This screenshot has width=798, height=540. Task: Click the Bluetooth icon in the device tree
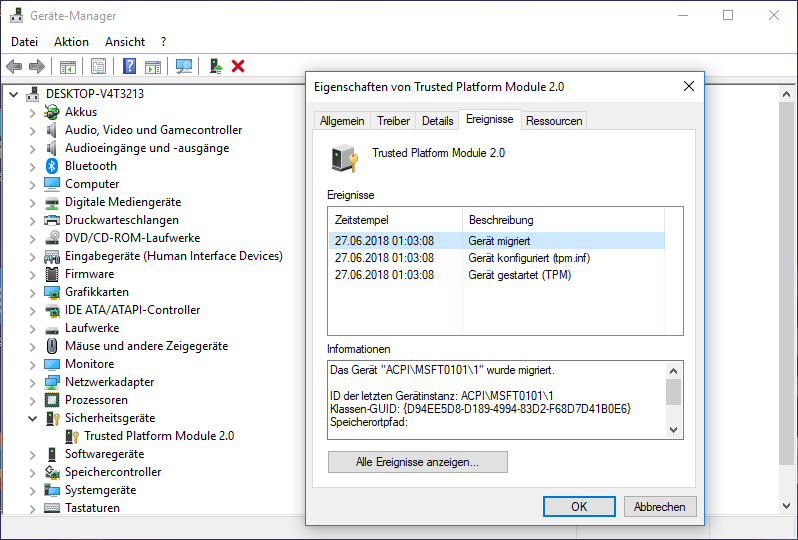click(52, 166)
